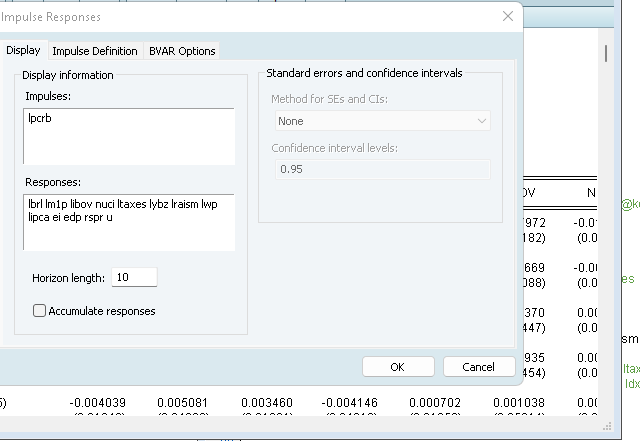Select the table cell showing 0.005081
640x441 pixels.
pyautogui.click(x=183, y=403)
